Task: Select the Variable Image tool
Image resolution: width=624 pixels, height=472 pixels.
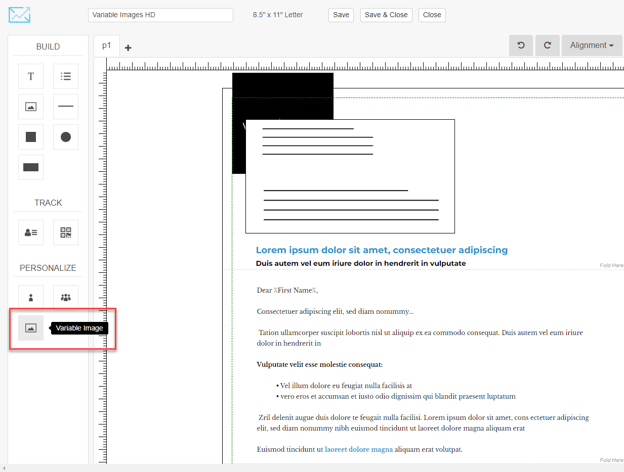Action: 31,328
